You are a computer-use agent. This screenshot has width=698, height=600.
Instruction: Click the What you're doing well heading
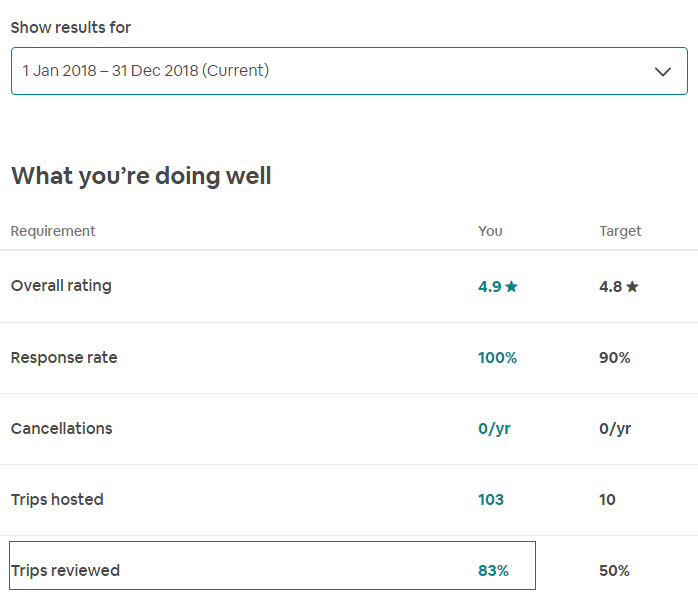tap(141, 176)
